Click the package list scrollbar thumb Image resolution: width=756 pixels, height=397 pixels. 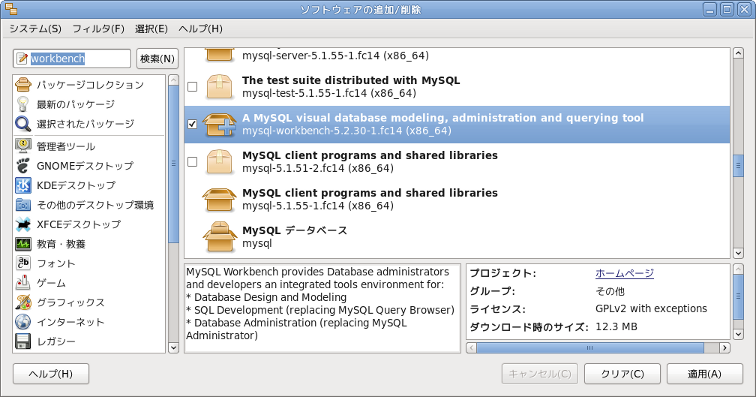tap(738, 166)
